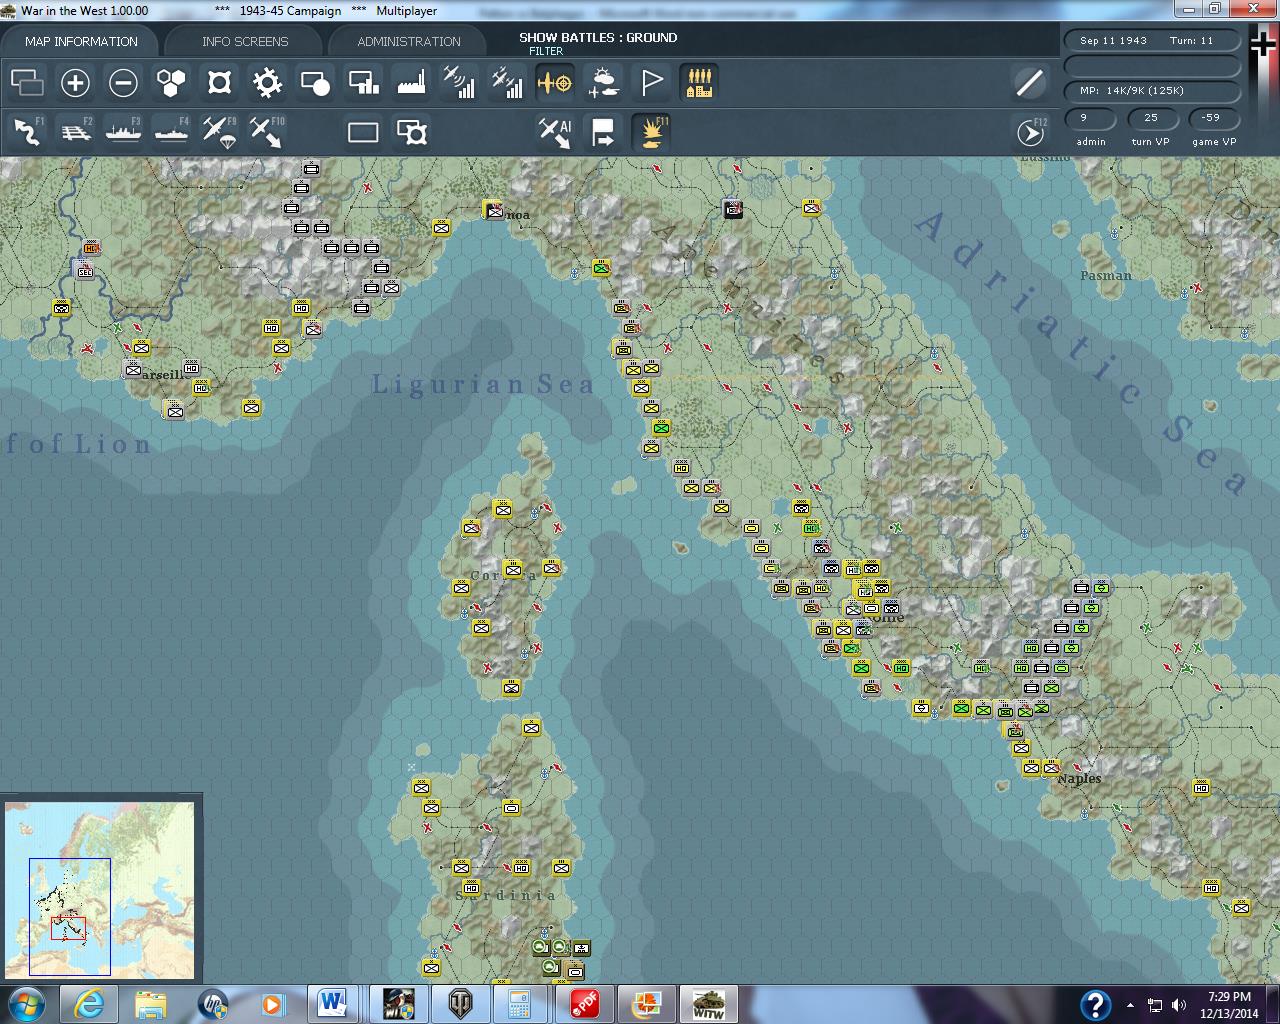1280x1024 pixels.
Task: Open World of Tanks from taskbar
Action: pos(461,1004)
